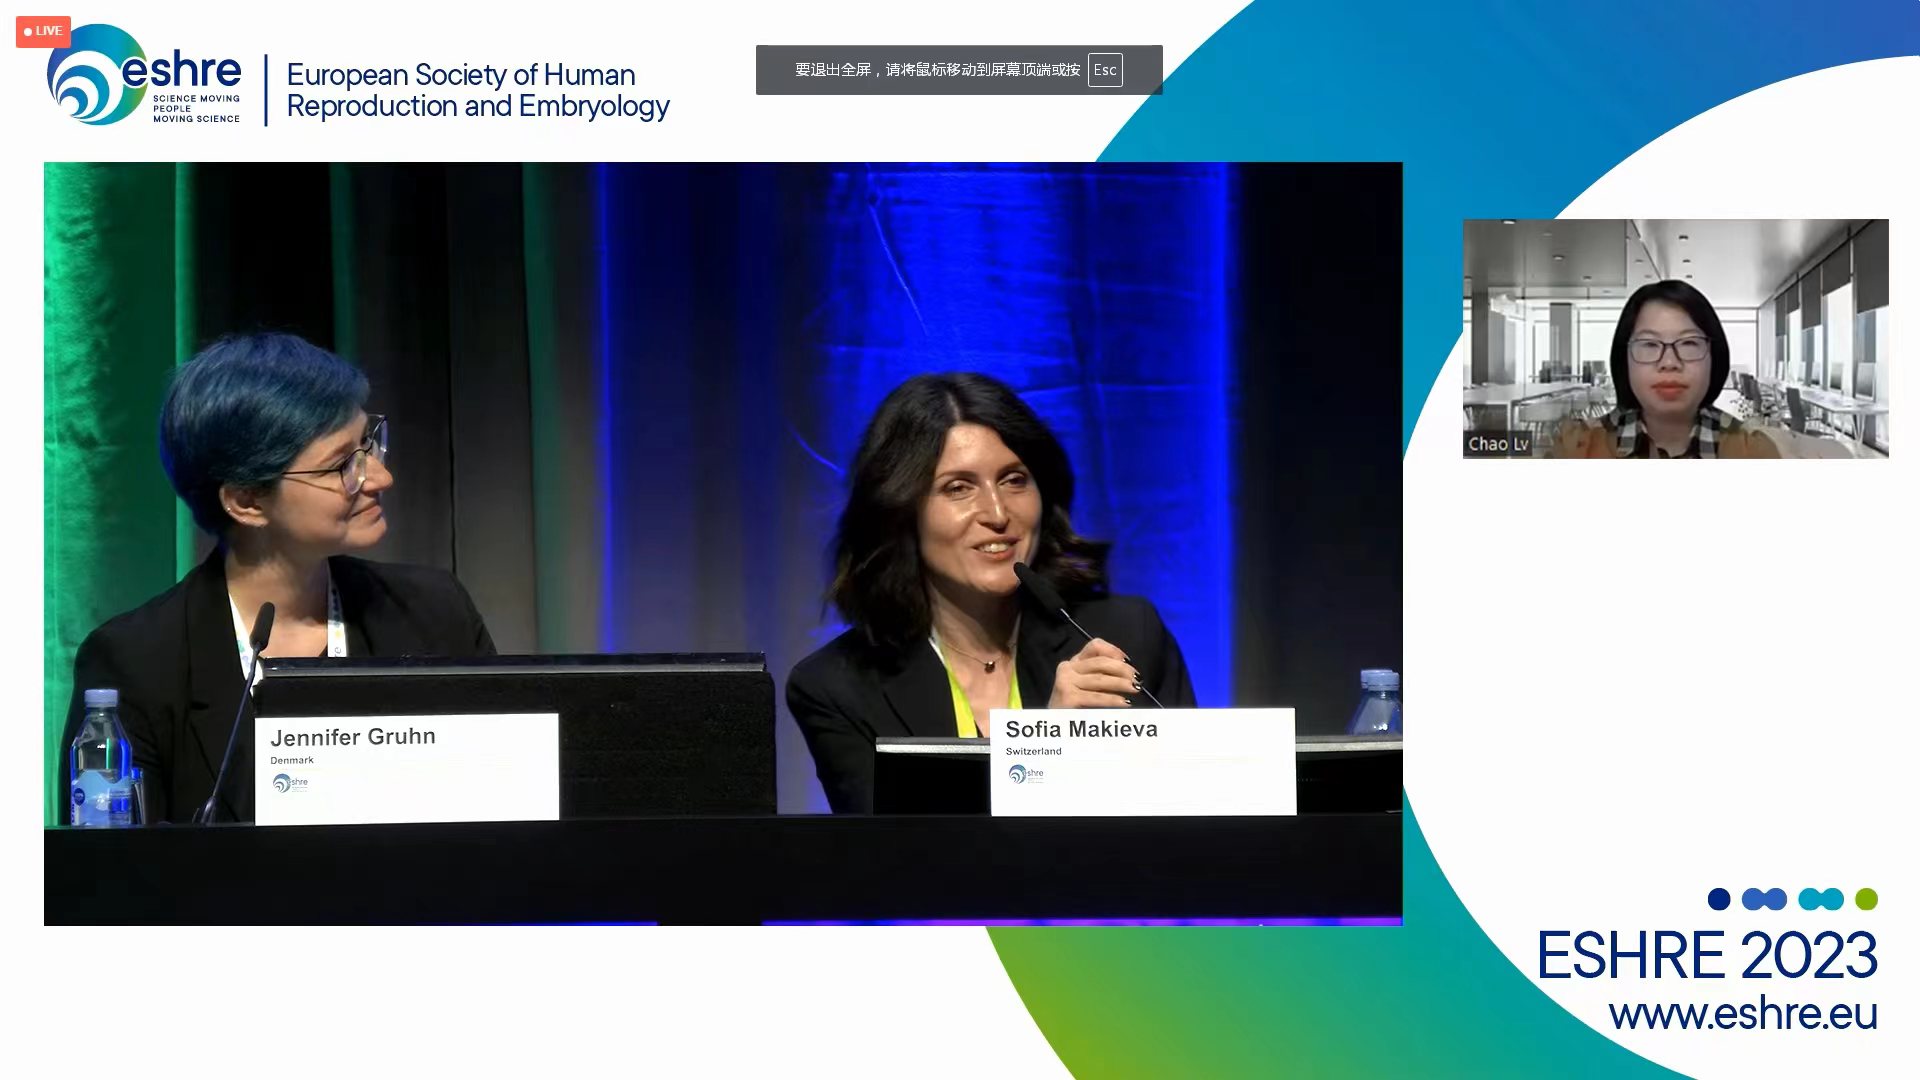Click the Sofia Makieva name card
The width and height of the screenshot is (1920, 1080).
(x=1142, y=760)
